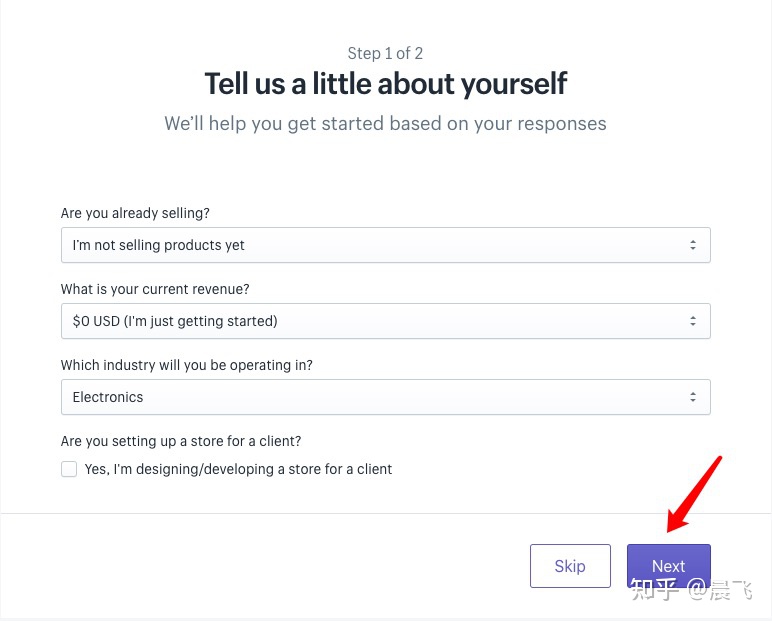Click the up-down arrows on the selling dropdown

tap(692, 245)
